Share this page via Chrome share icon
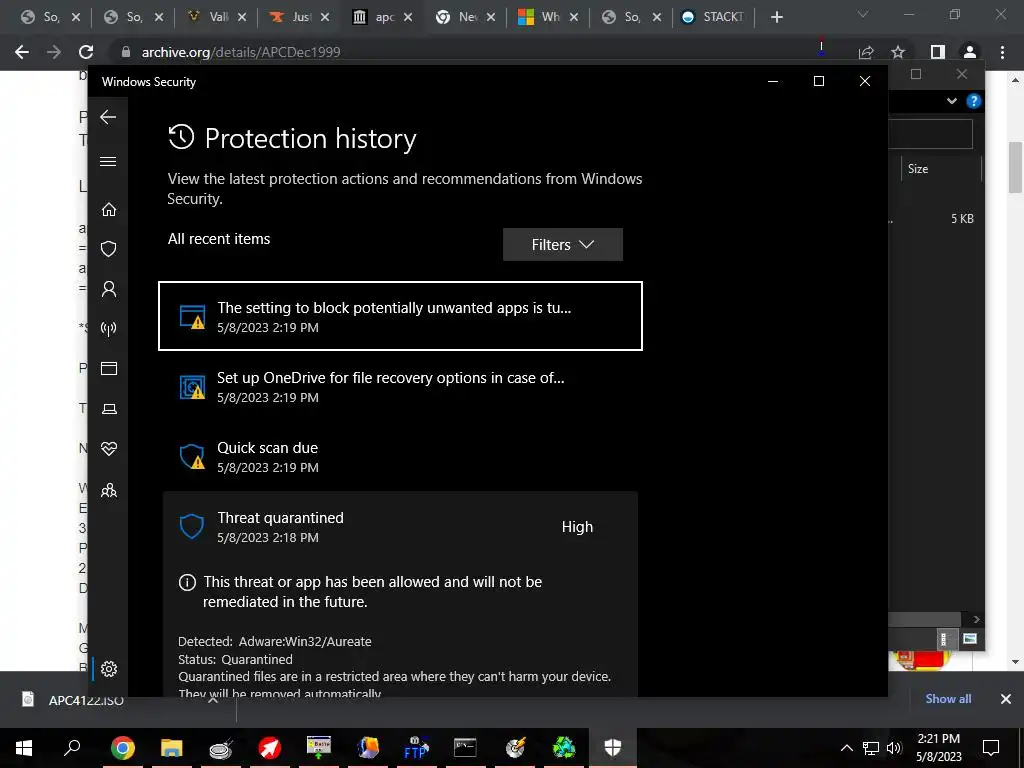 click(866, 52)
